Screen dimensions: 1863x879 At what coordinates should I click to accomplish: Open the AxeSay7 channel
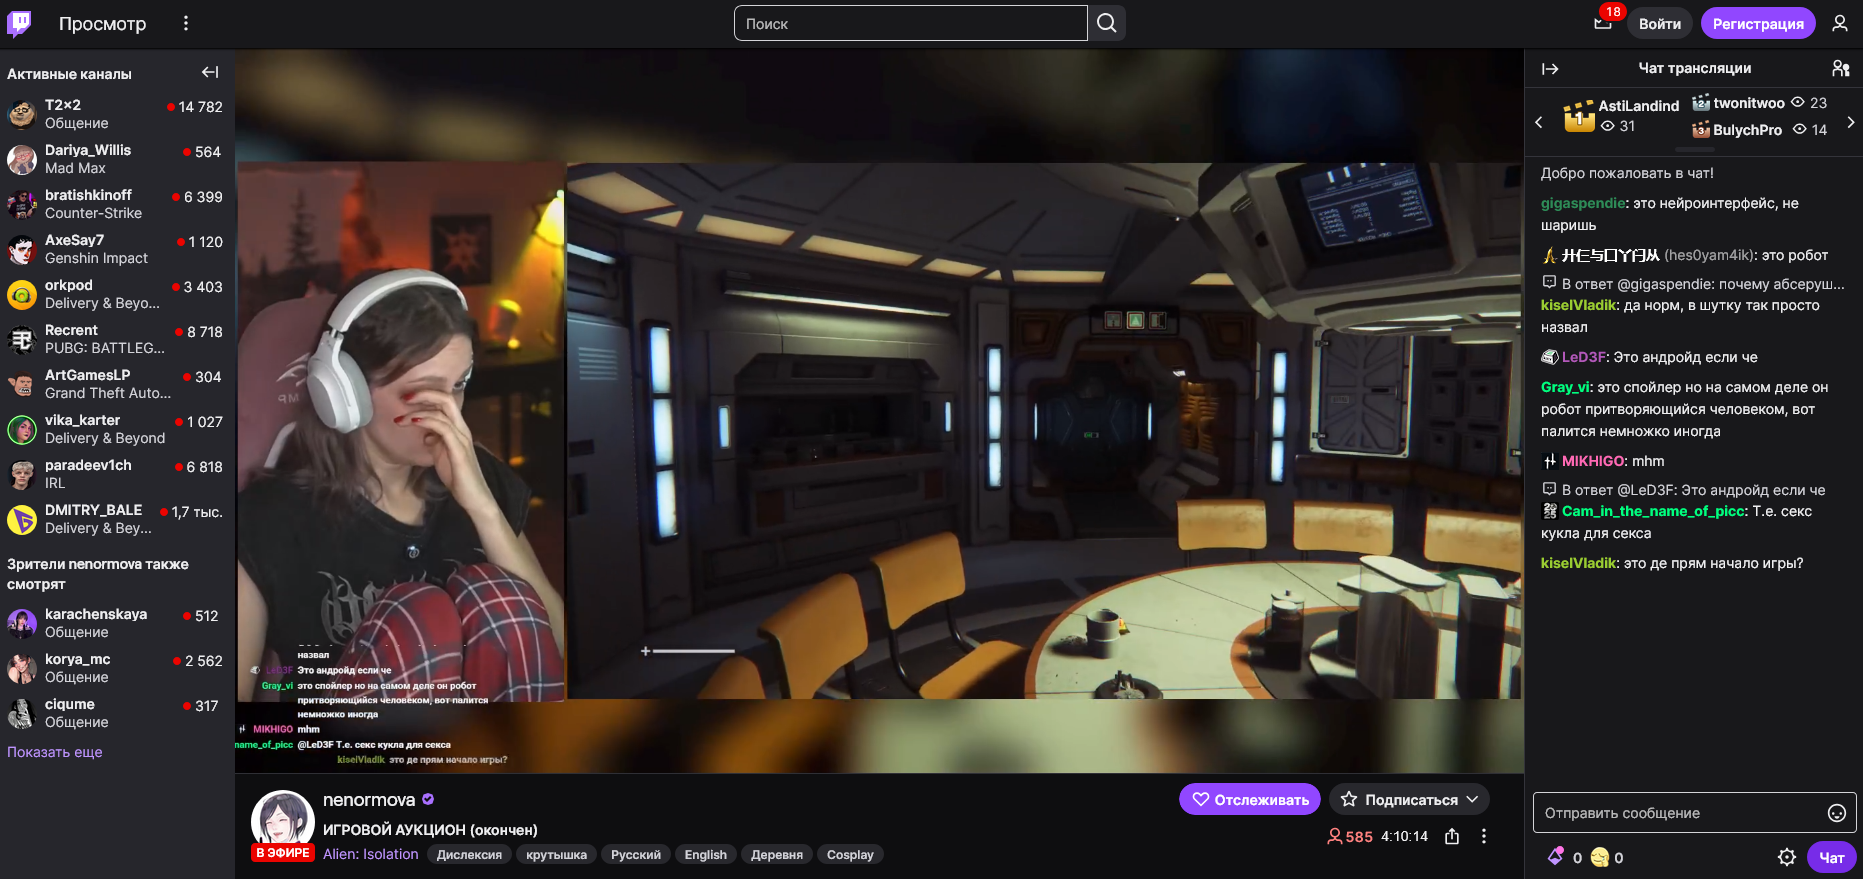click(117, 249)
